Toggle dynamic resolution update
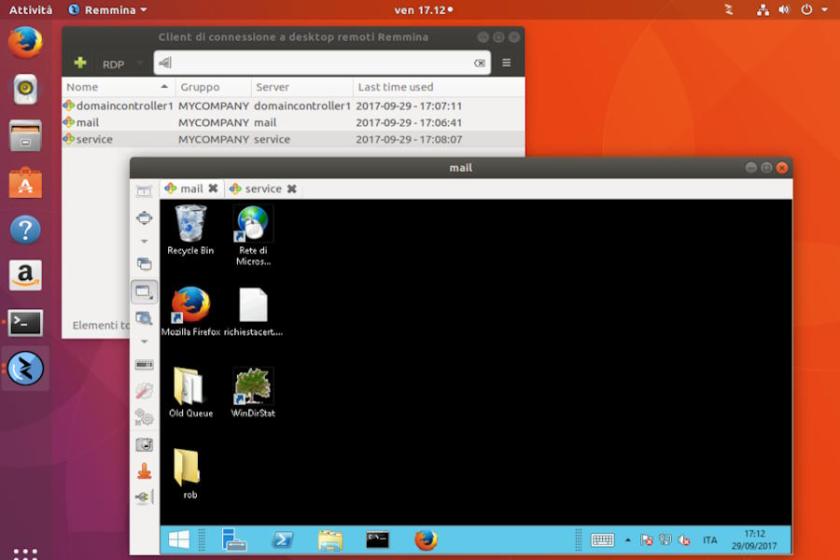The image size is (840, 560). [x=144, y=292]
